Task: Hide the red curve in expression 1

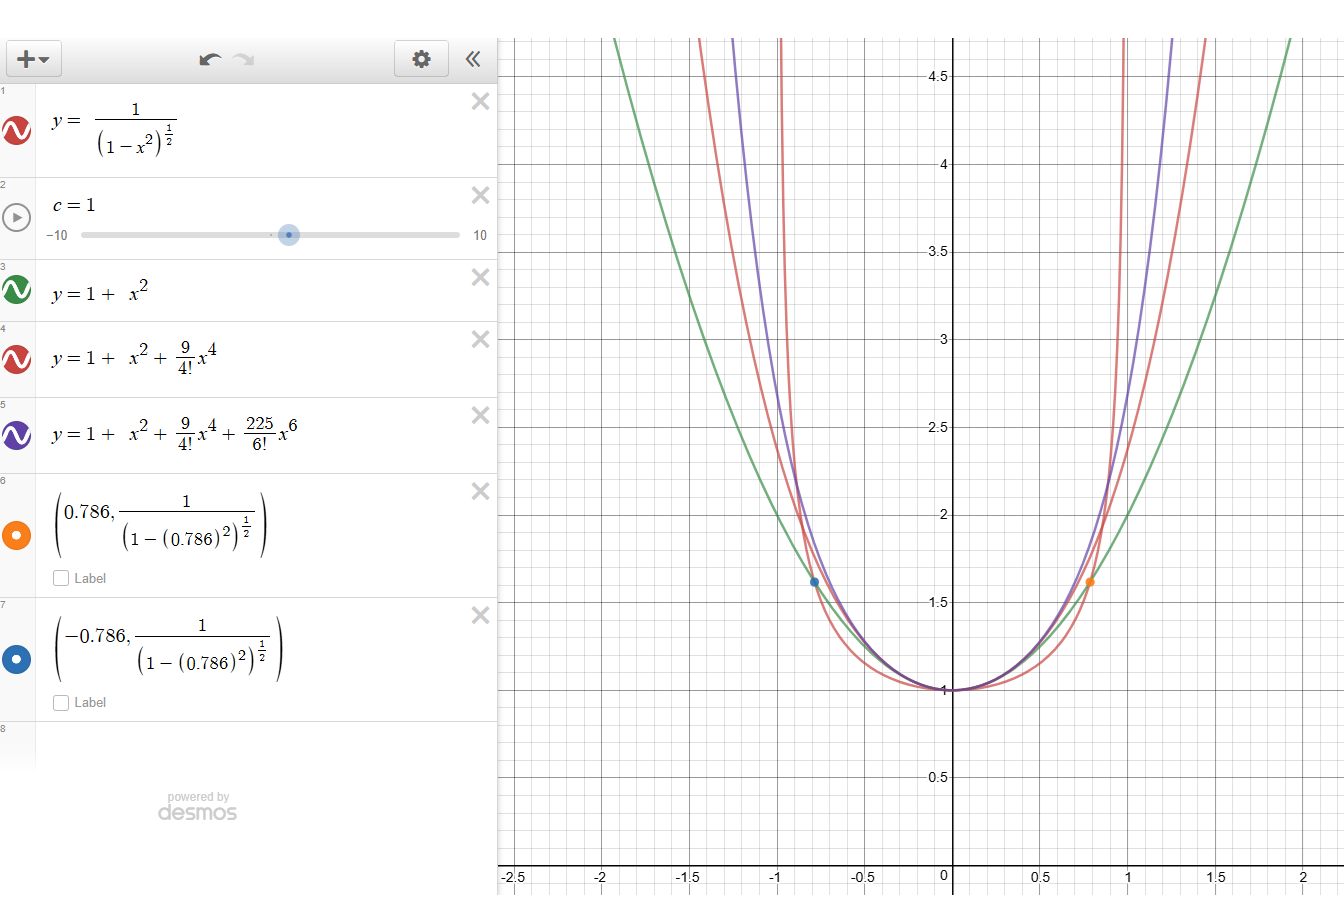Action: [17, 130]
